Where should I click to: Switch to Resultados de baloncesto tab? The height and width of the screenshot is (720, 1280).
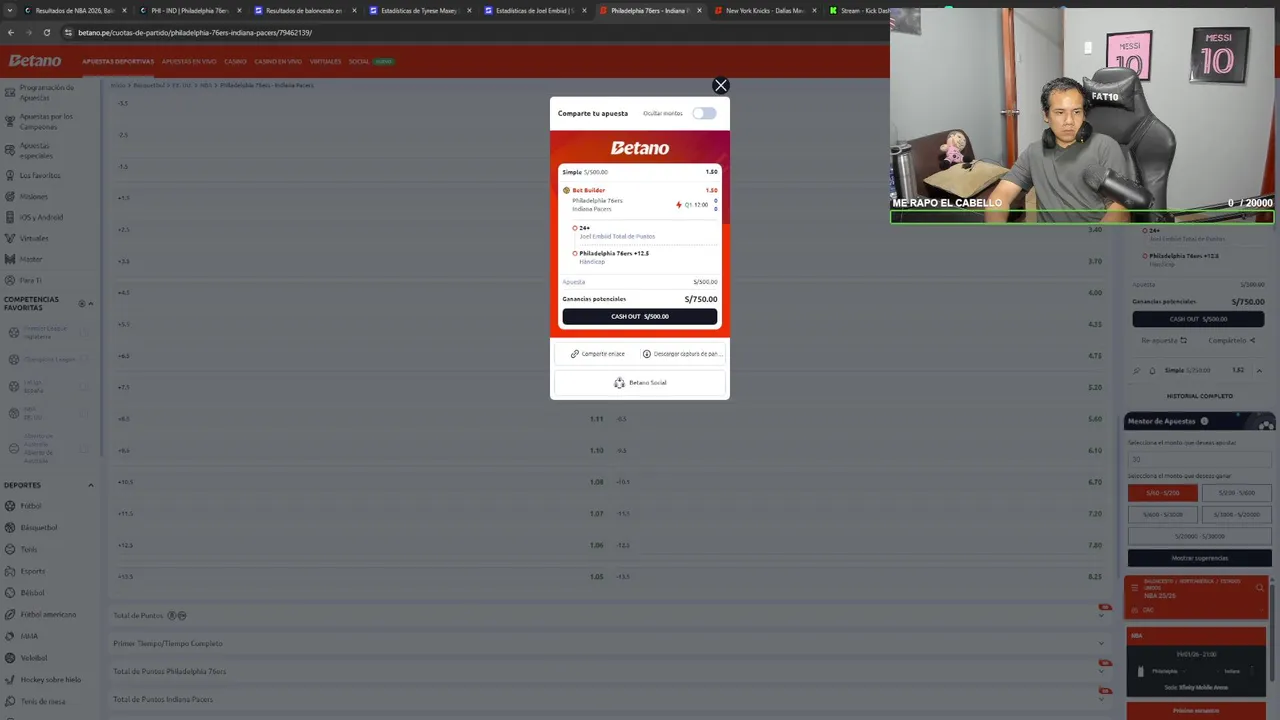point(303,10)
